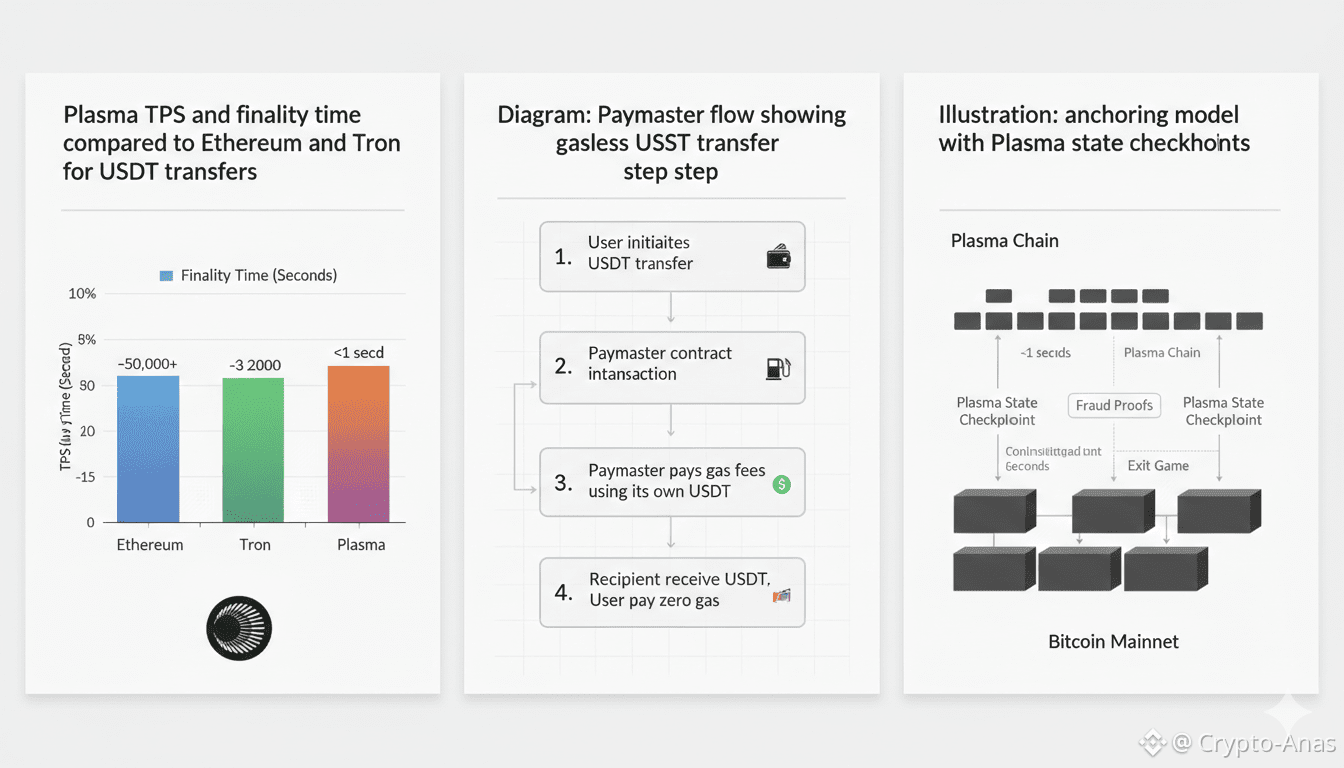This screenshot has width=1344, height=768.
Task: Click the black circular Plasma logo
Action: point(239,628)
